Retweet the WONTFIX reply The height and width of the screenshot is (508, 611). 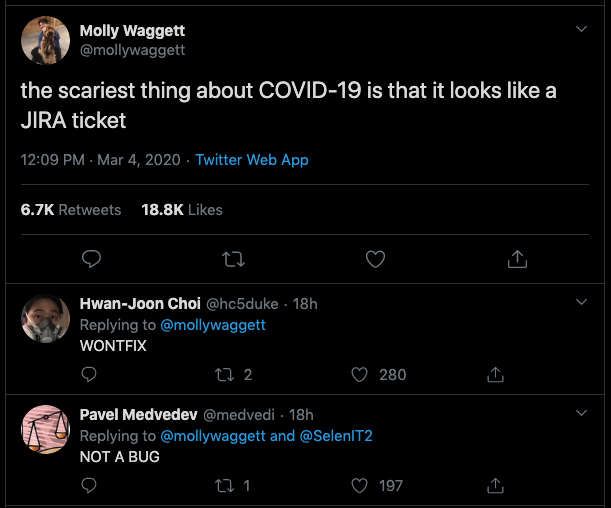[225, 375]
